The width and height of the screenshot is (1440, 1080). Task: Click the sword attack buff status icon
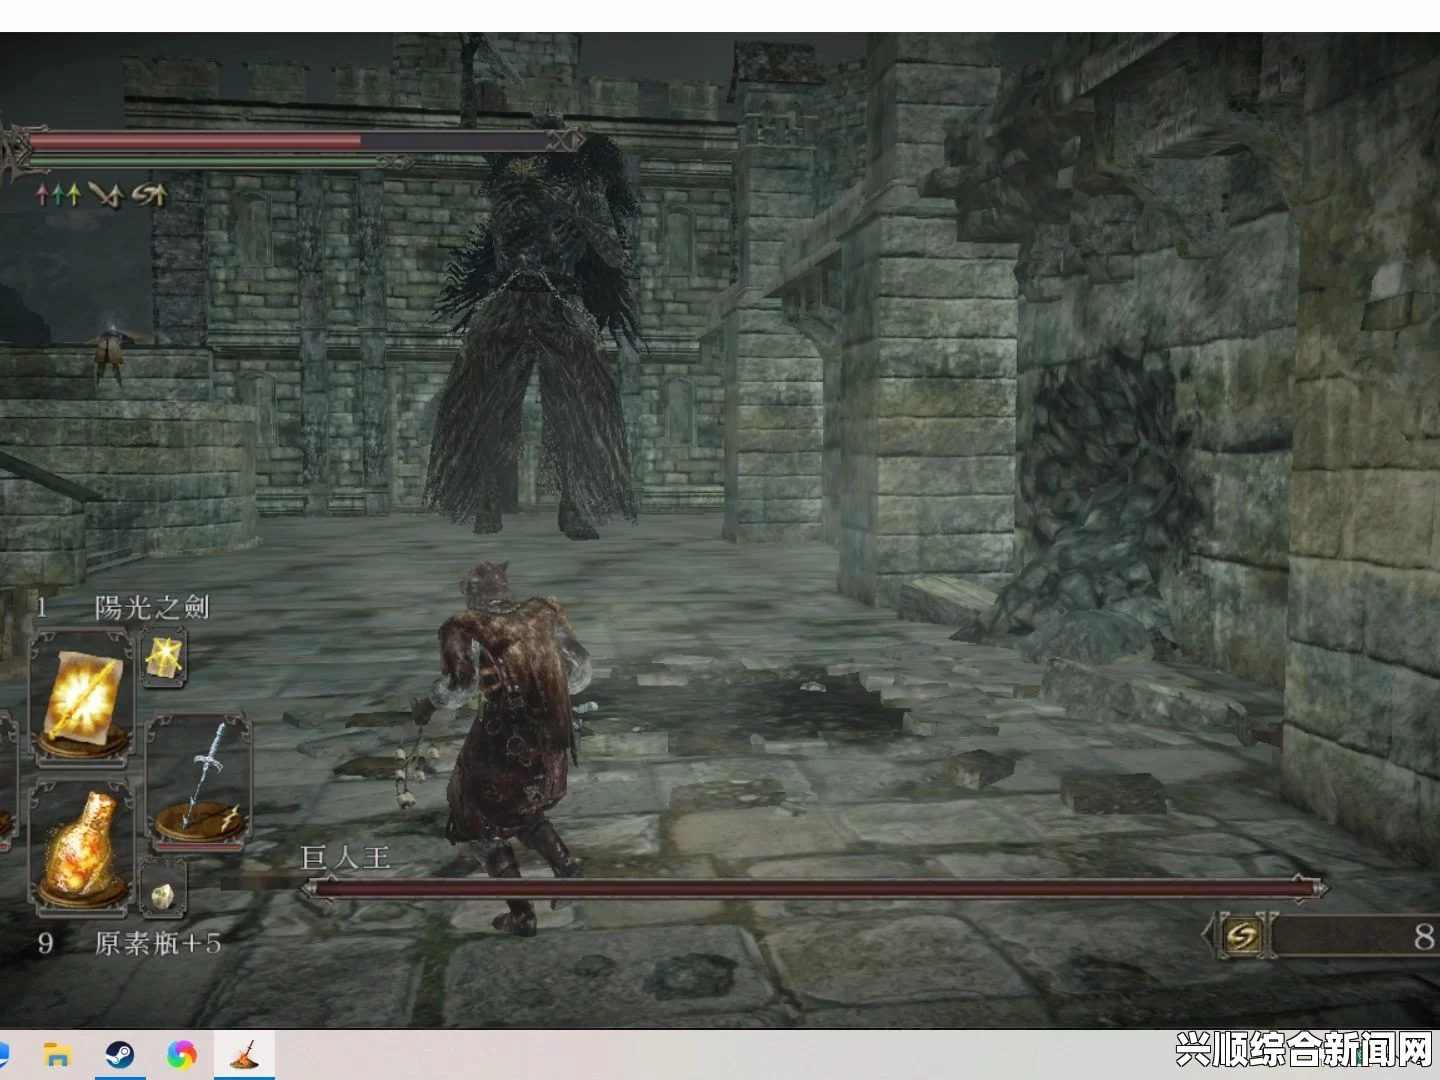[x=106, y=194]
